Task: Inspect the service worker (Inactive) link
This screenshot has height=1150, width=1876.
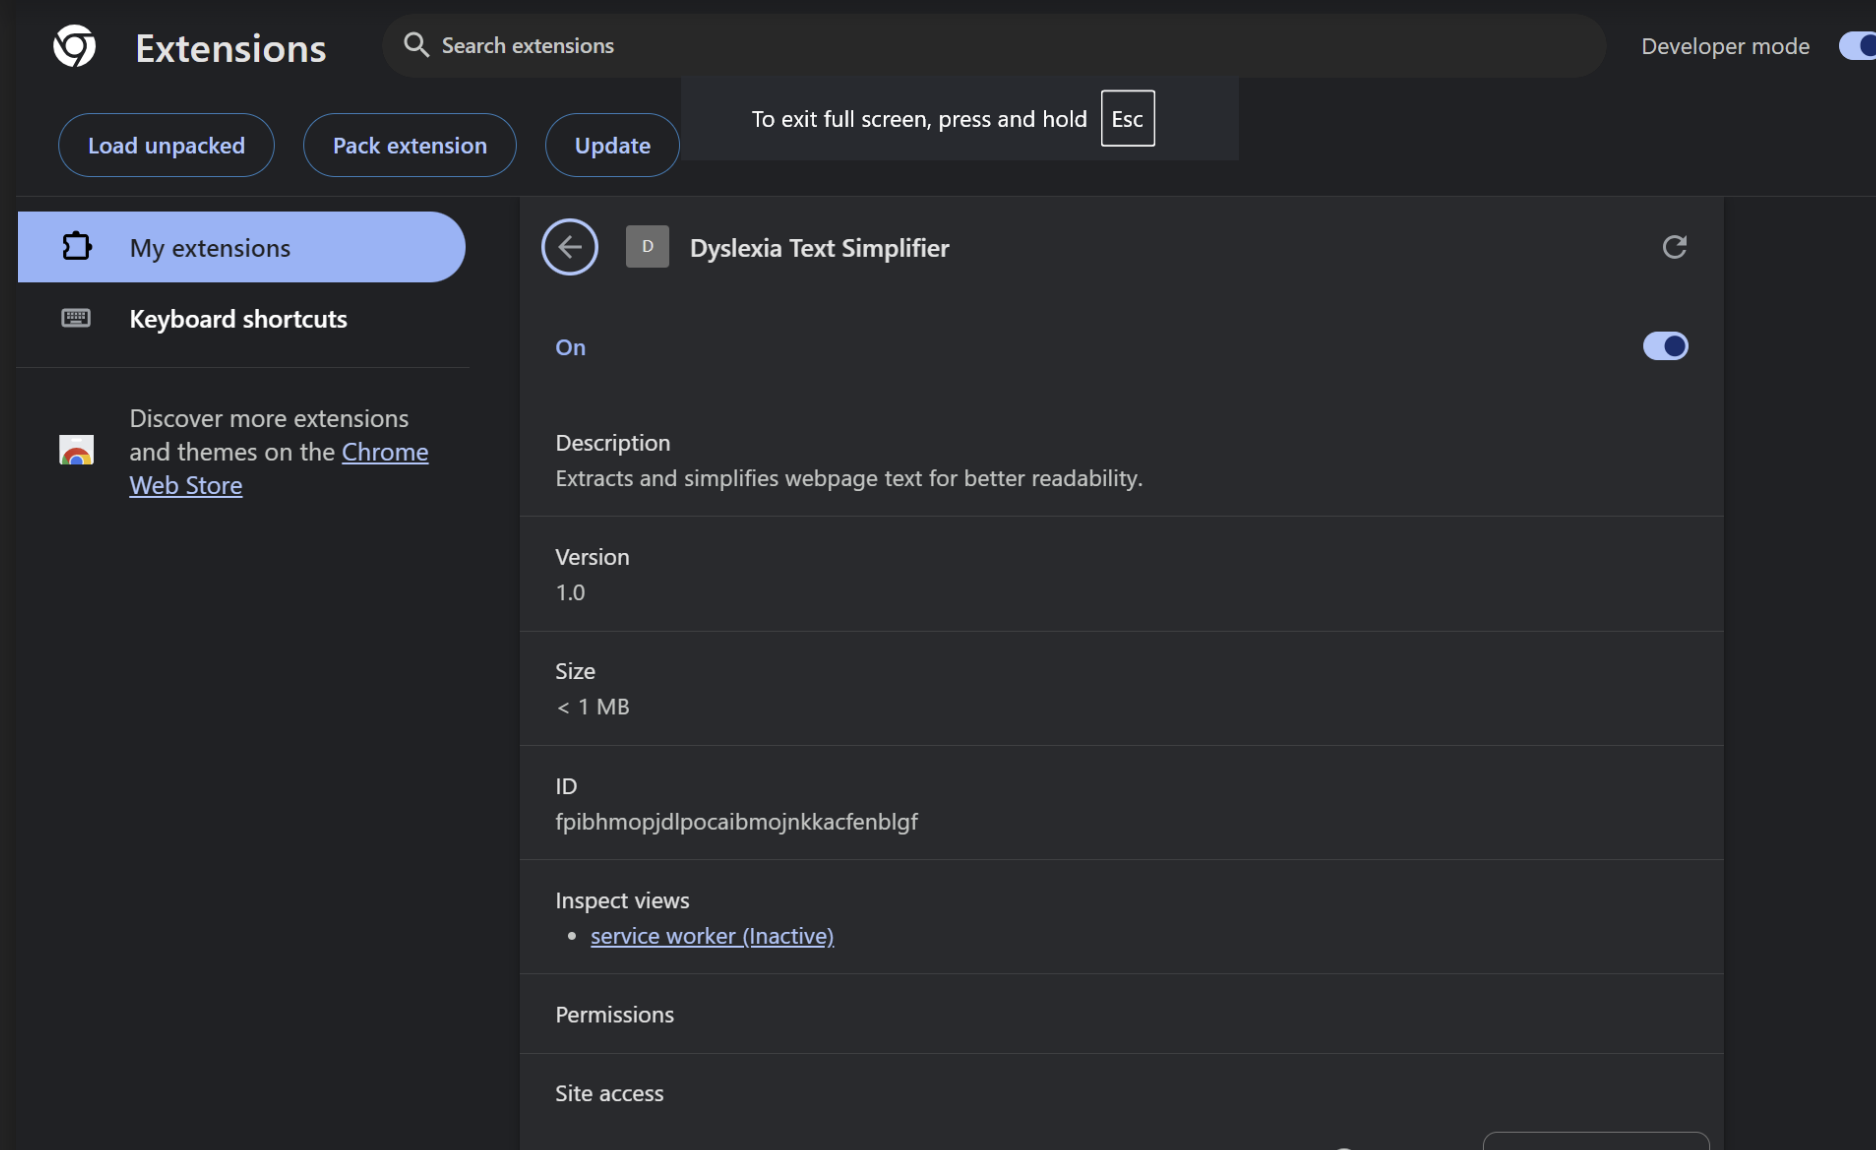Action: [x=711, y=936]
